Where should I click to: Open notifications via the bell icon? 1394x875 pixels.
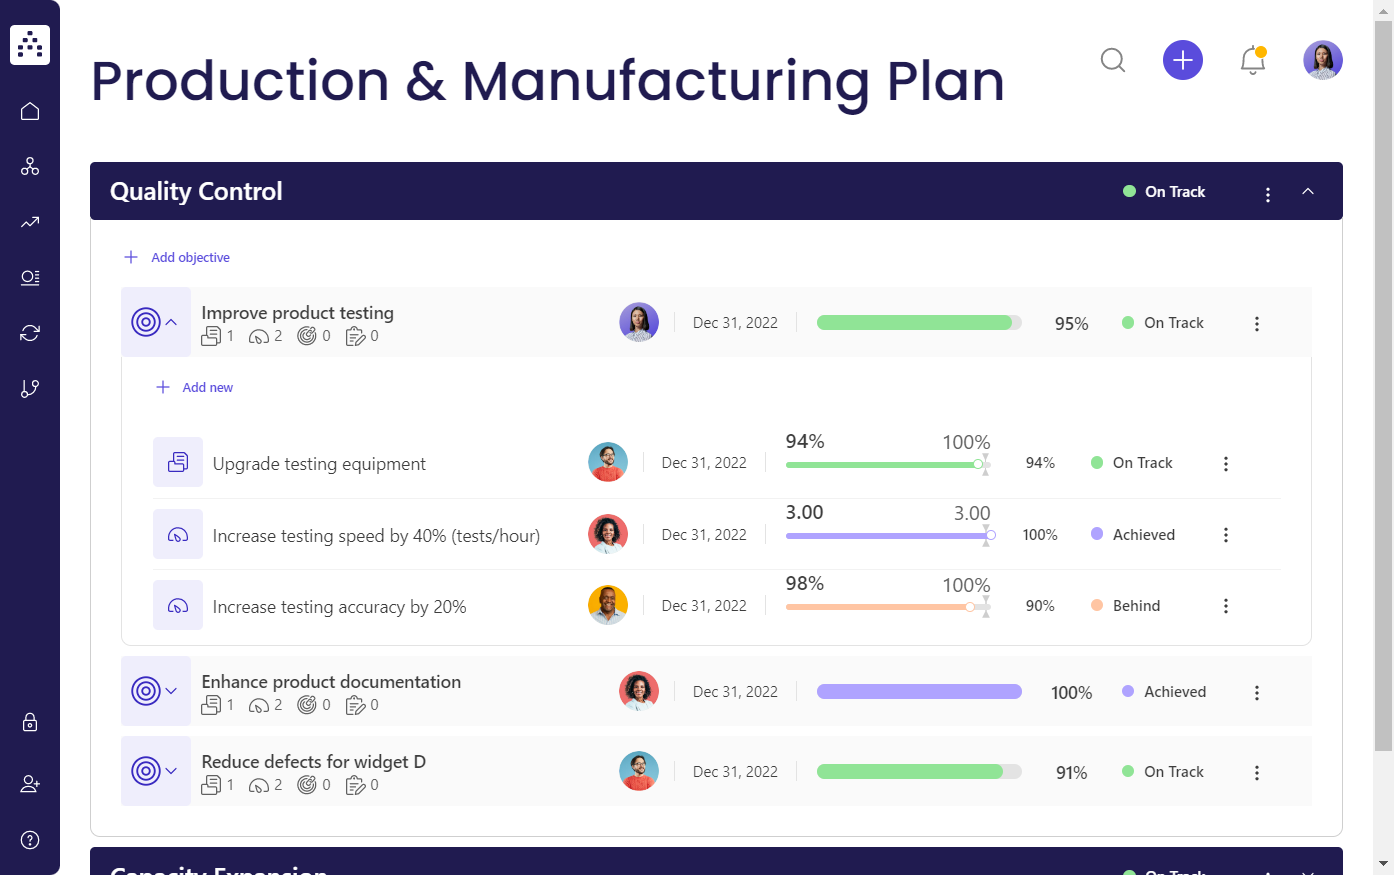(x=1253, y=60)
